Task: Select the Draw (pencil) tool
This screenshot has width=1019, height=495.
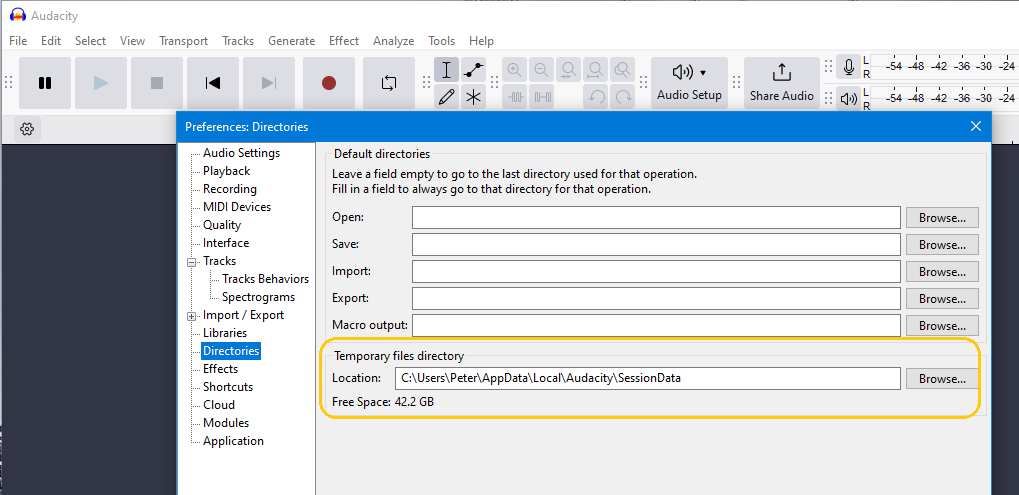Action: 446,97
